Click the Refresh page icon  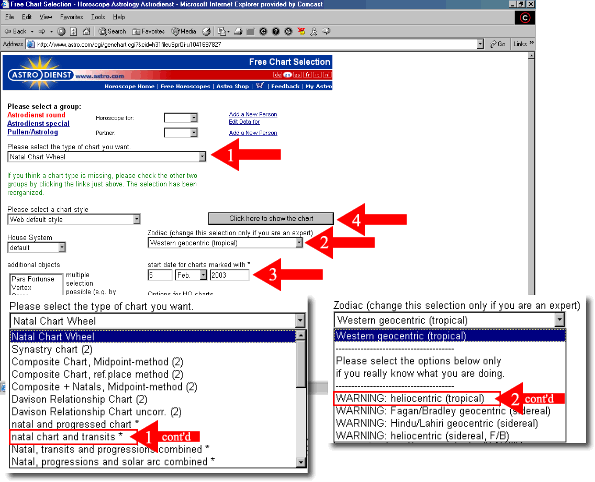[74, 32]
